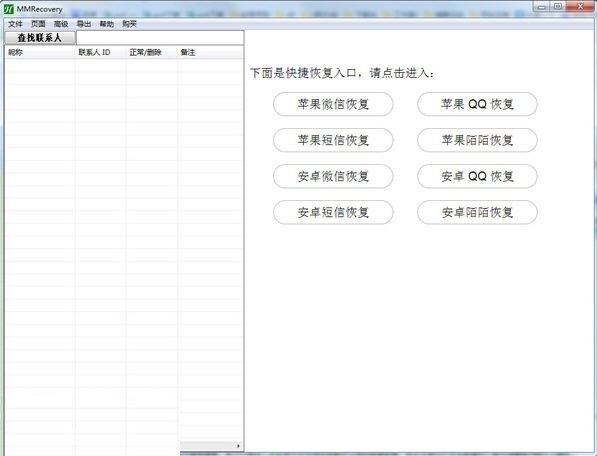The height and width of the screenshot is (456, 597).
Task: Close the MMRecovery window
Action: [x=580, y=6]
